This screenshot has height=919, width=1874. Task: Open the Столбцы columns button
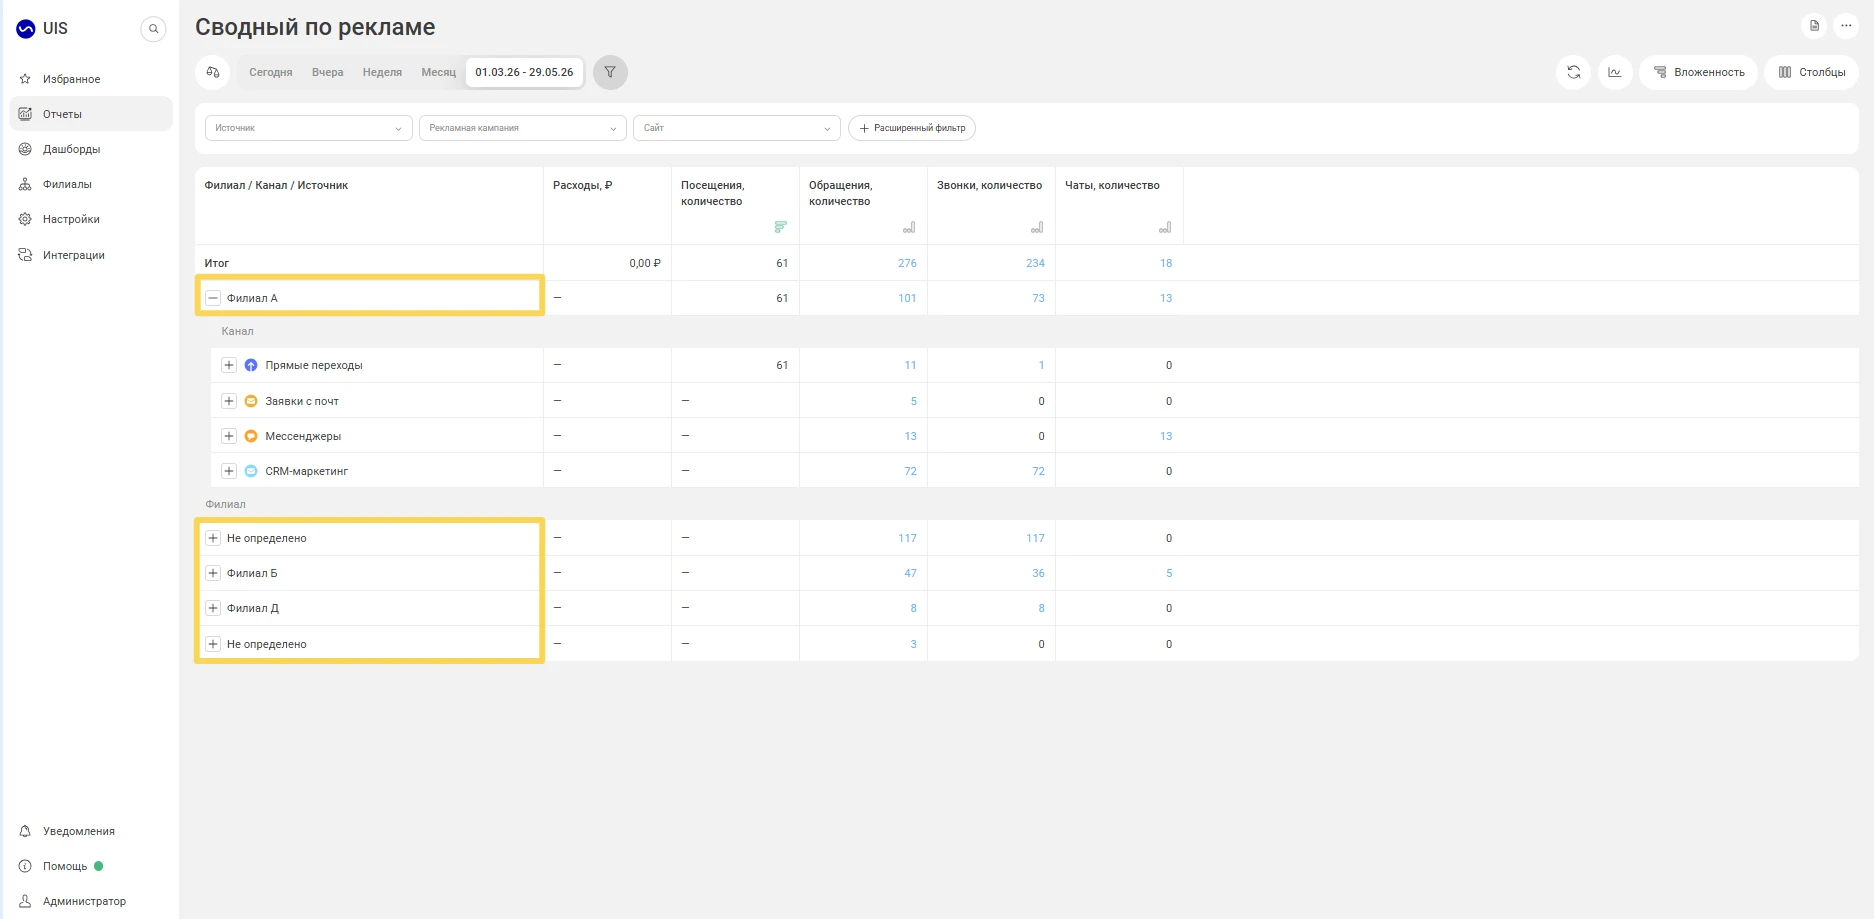point(1811,72)
